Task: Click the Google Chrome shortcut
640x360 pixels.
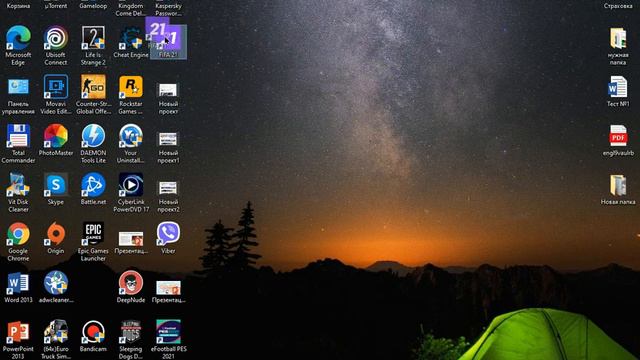Action: click(18, 241)
